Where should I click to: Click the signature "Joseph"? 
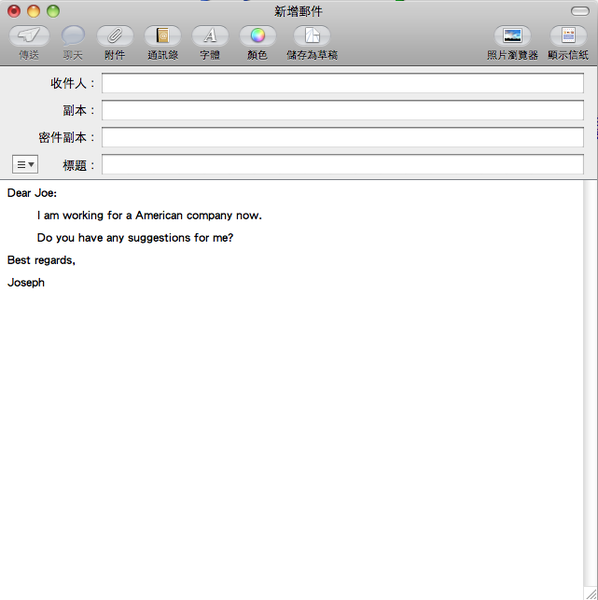[26, 283]
